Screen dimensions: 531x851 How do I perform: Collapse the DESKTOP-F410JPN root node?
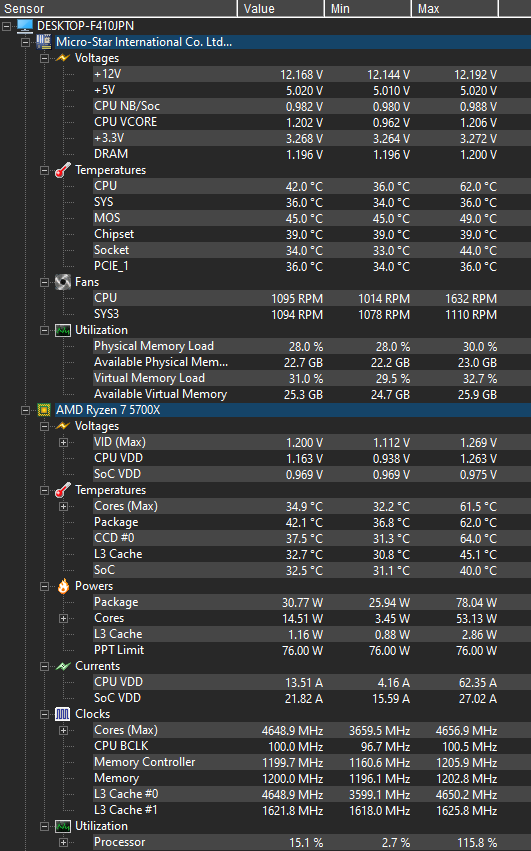click(x=7, y=26)
